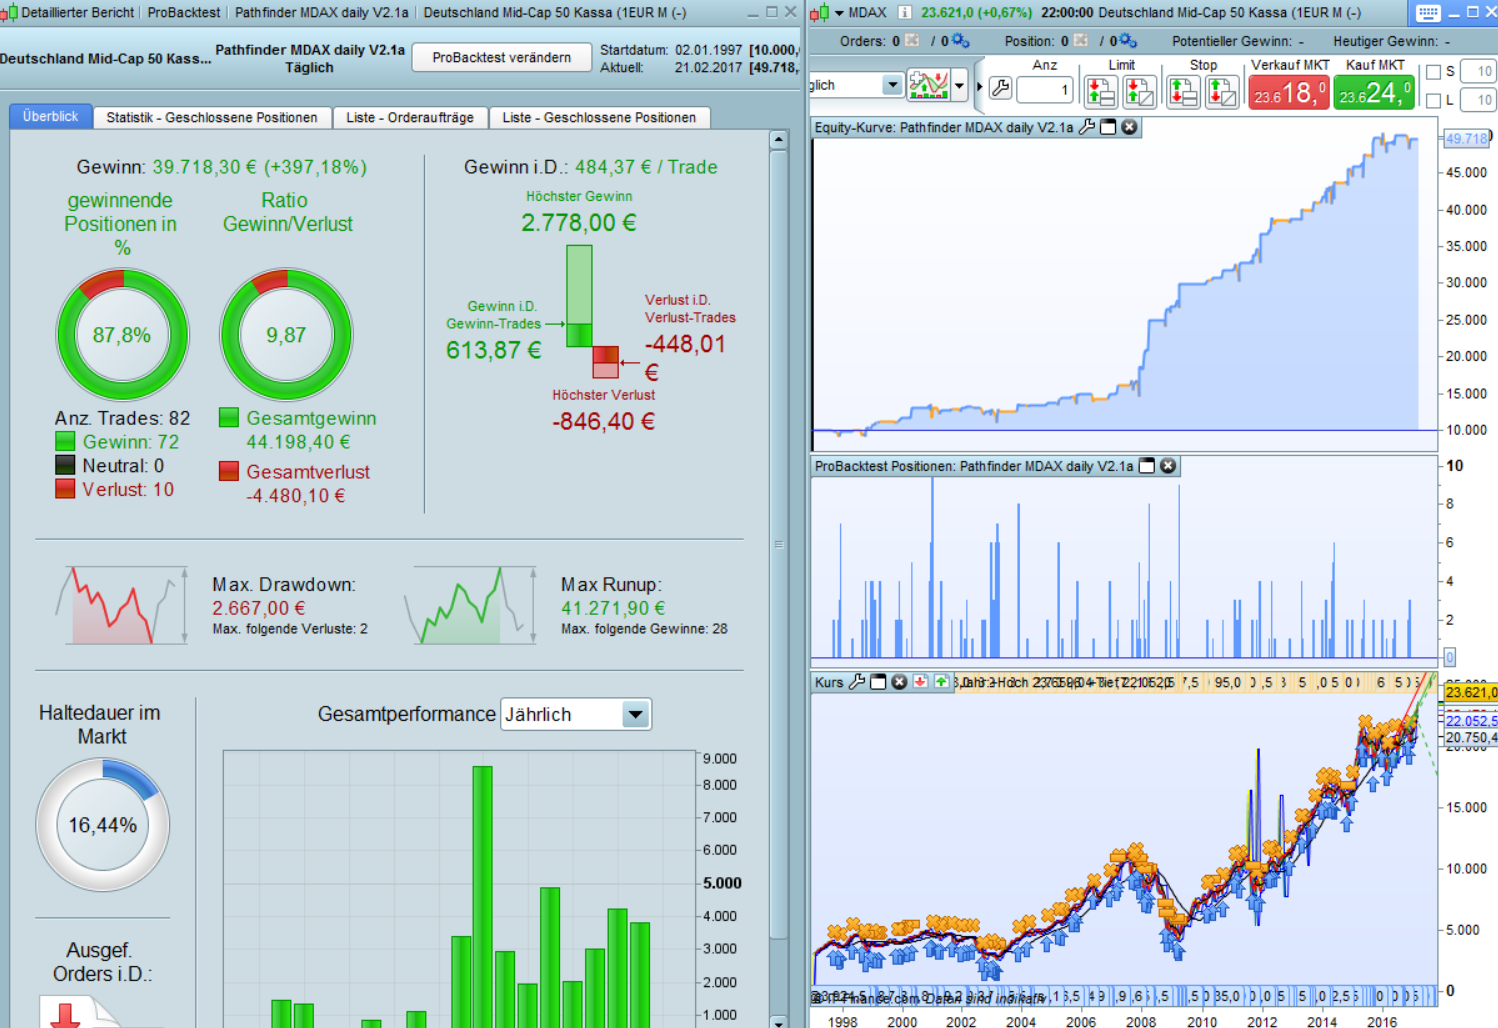Click the L value input field
The width and height of the screenshot is (1498, 1028).
(x=1477, y=100)
